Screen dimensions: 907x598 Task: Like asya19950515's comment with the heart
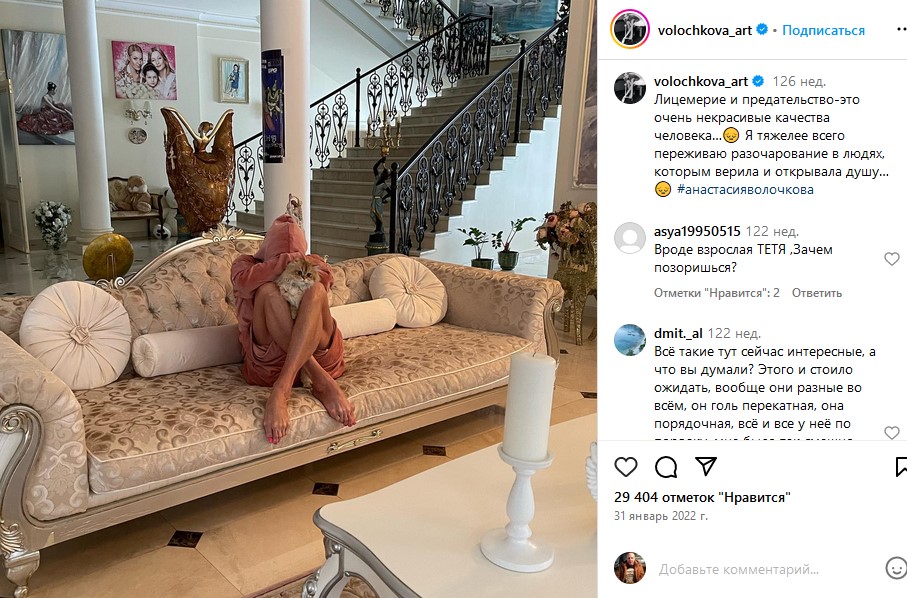coord(892,259)
